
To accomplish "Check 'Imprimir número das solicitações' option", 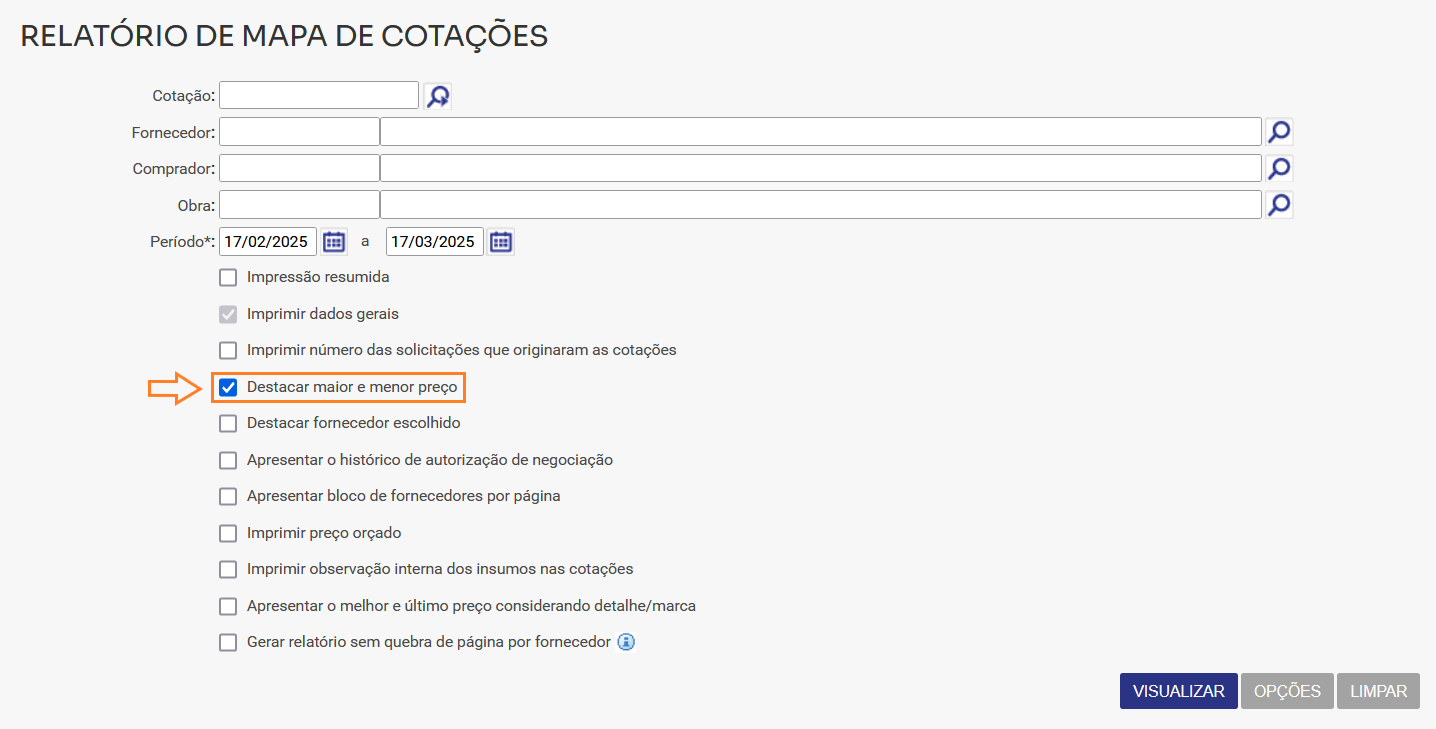I will point(228,350).
